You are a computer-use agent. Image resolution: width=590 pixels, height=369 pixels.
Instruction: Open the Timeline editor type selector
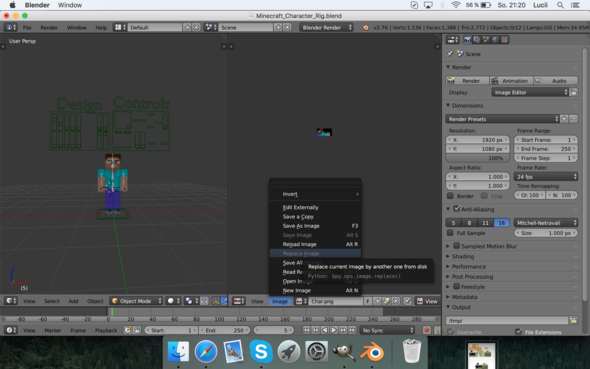[x=11, y=330]
